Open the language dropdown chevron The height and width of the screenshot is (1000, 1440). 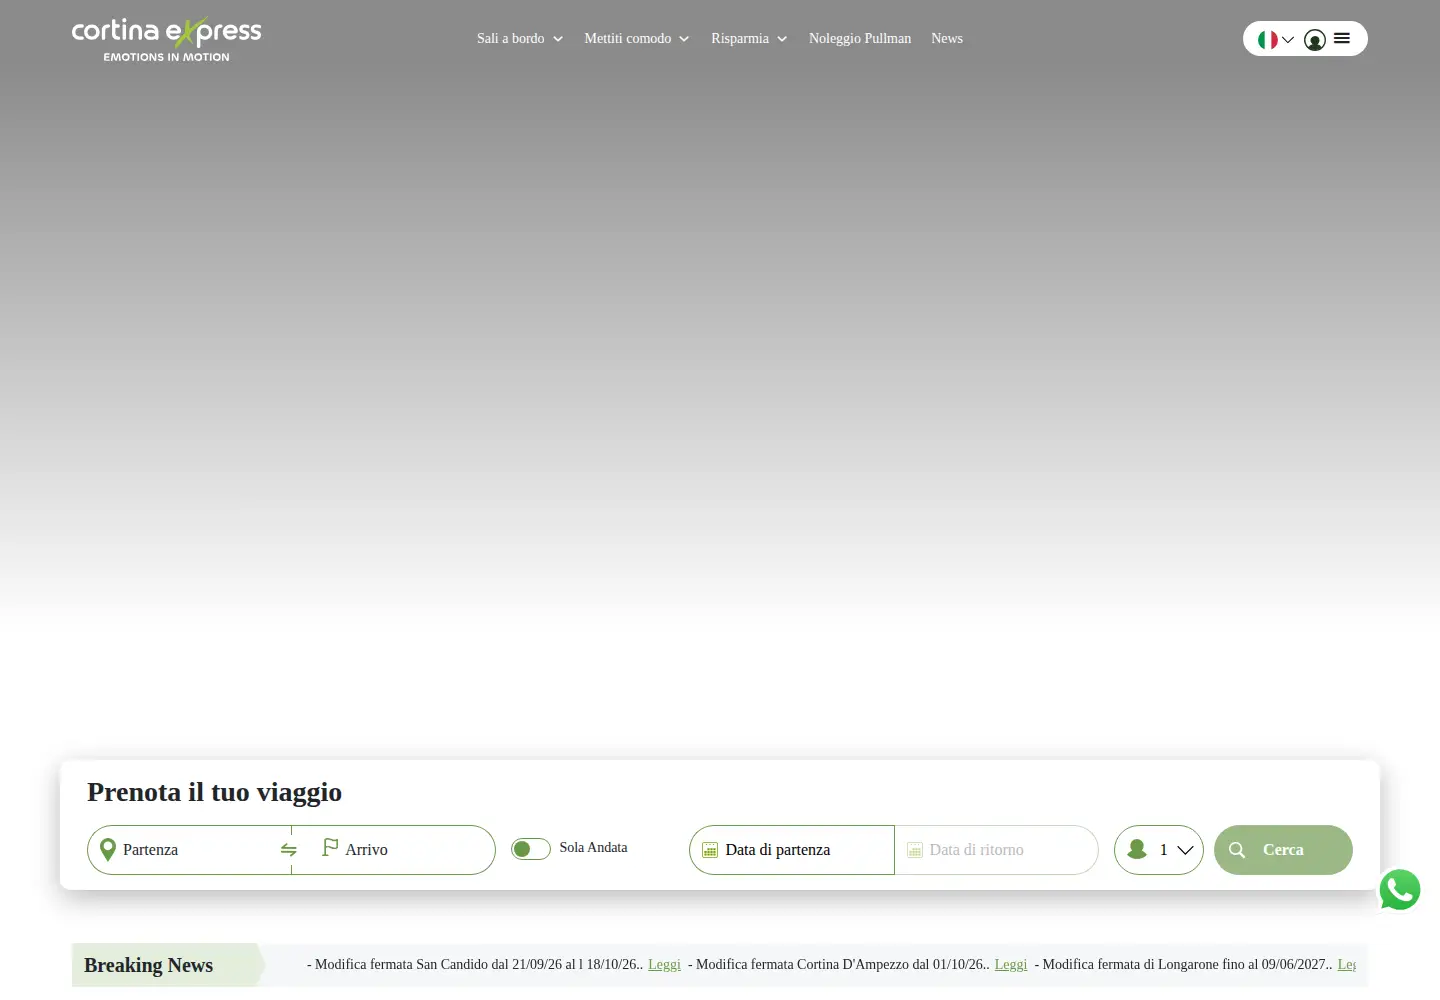1288,40
